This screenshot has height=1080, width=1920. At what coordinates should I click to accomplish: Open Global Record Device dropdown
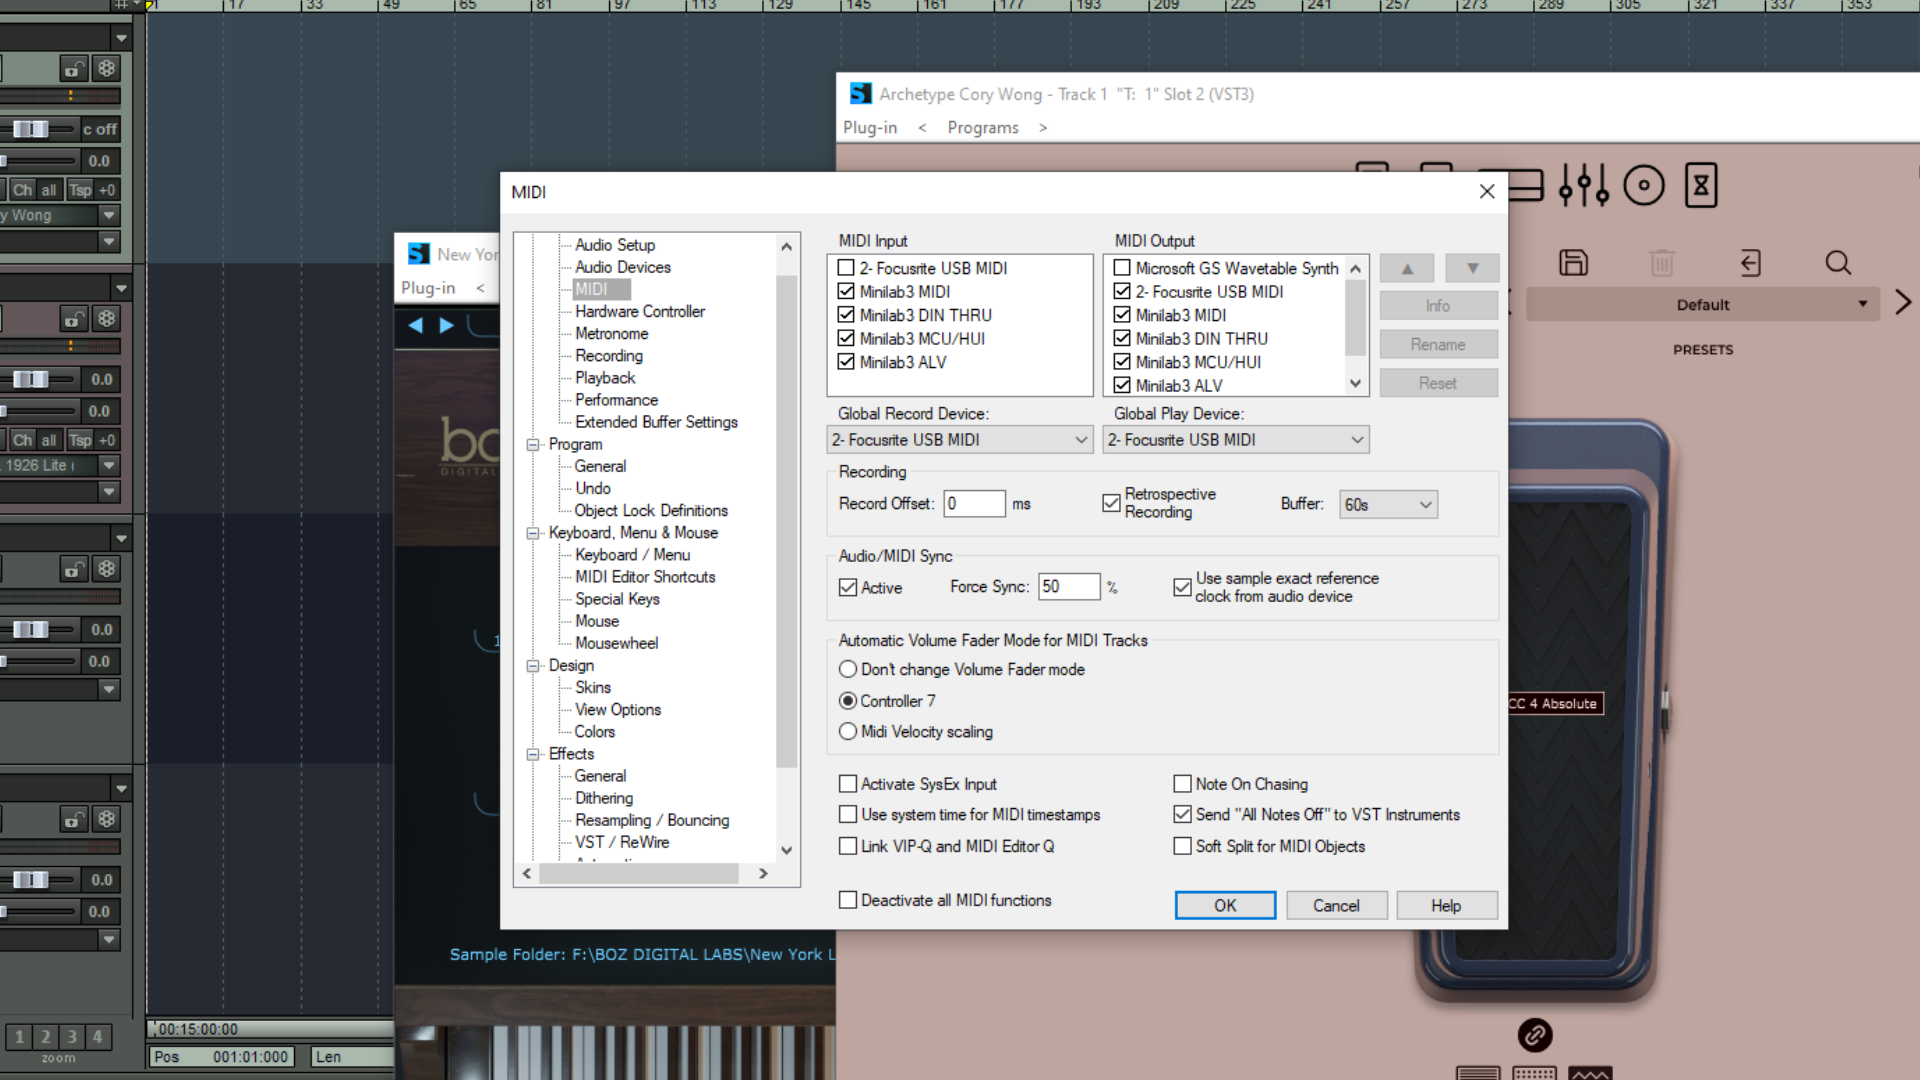pos(960,440)
